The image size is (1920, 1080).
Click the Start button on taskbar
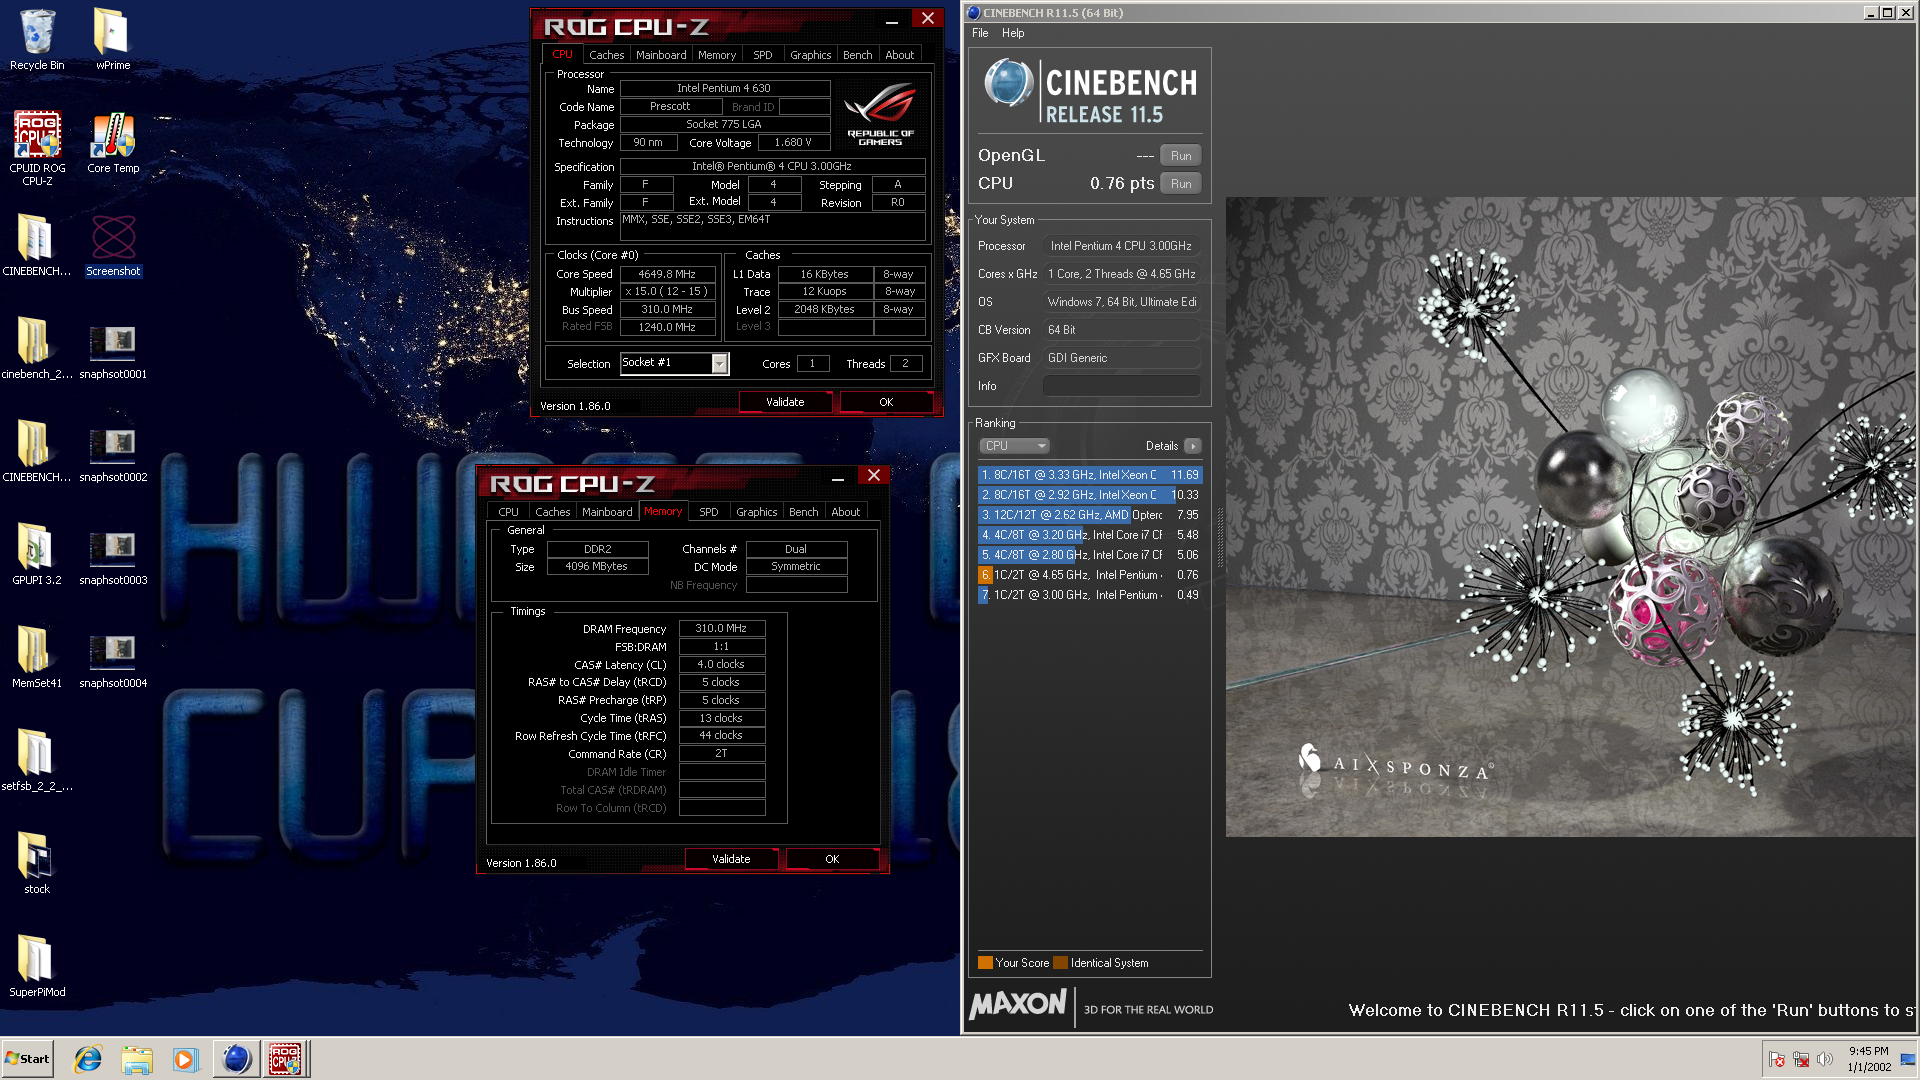click(27, 1058)
